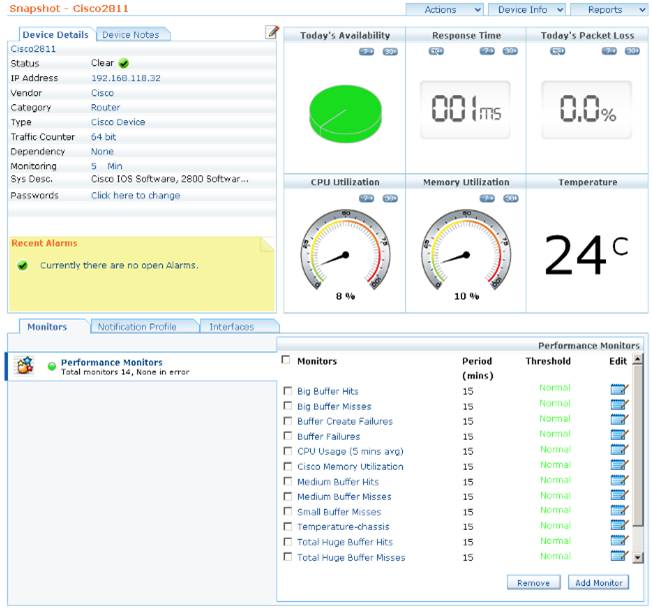Click the monitors list scrollbar down arrow
652x610 pixels.
click(637, 557)
